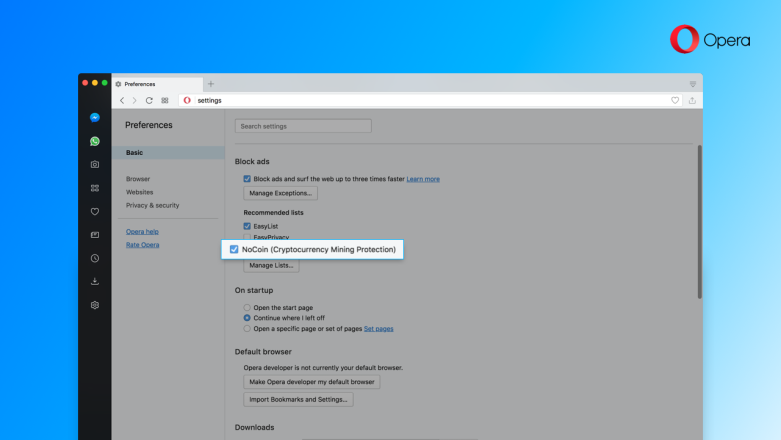Click the address bar showing settings
Viewport: 781px width, 440px height.
tap(431, 100)
